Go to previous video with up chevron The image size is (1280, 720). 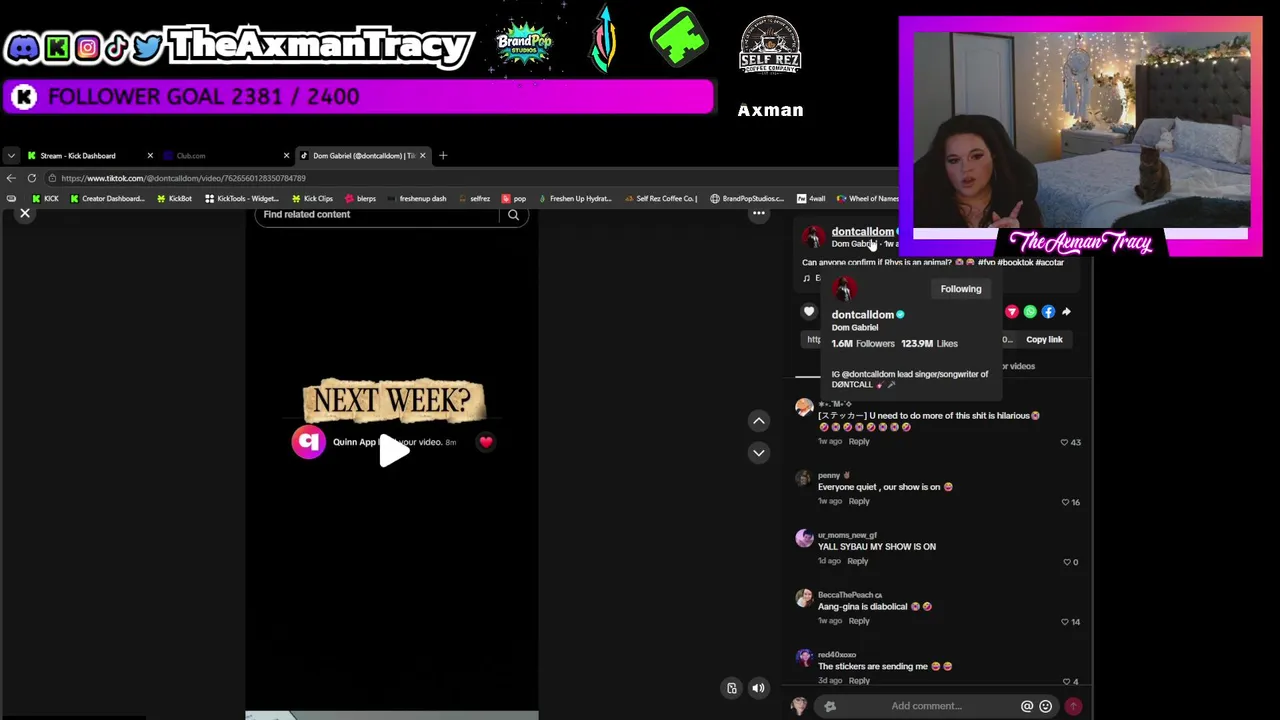click(x=759, y=421)
